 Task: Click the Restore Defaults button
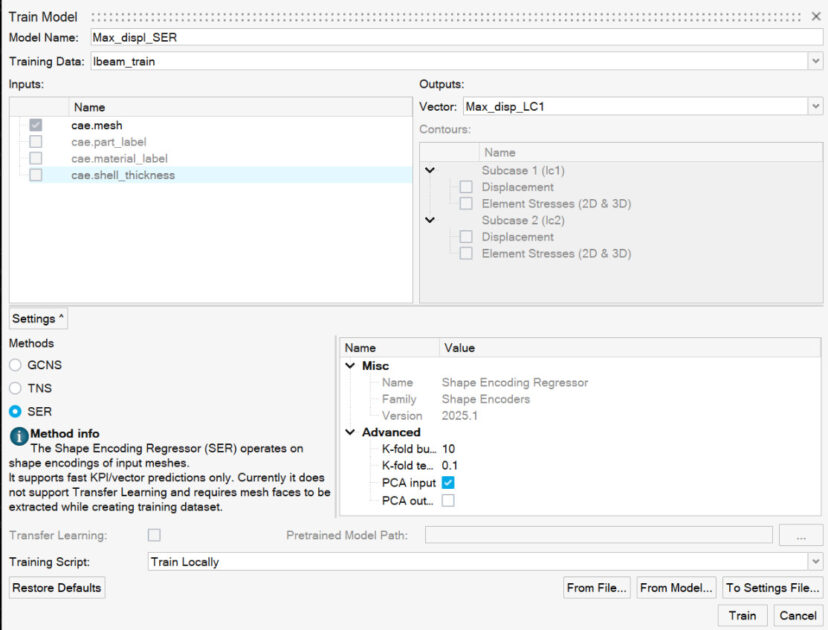point(57,588)
